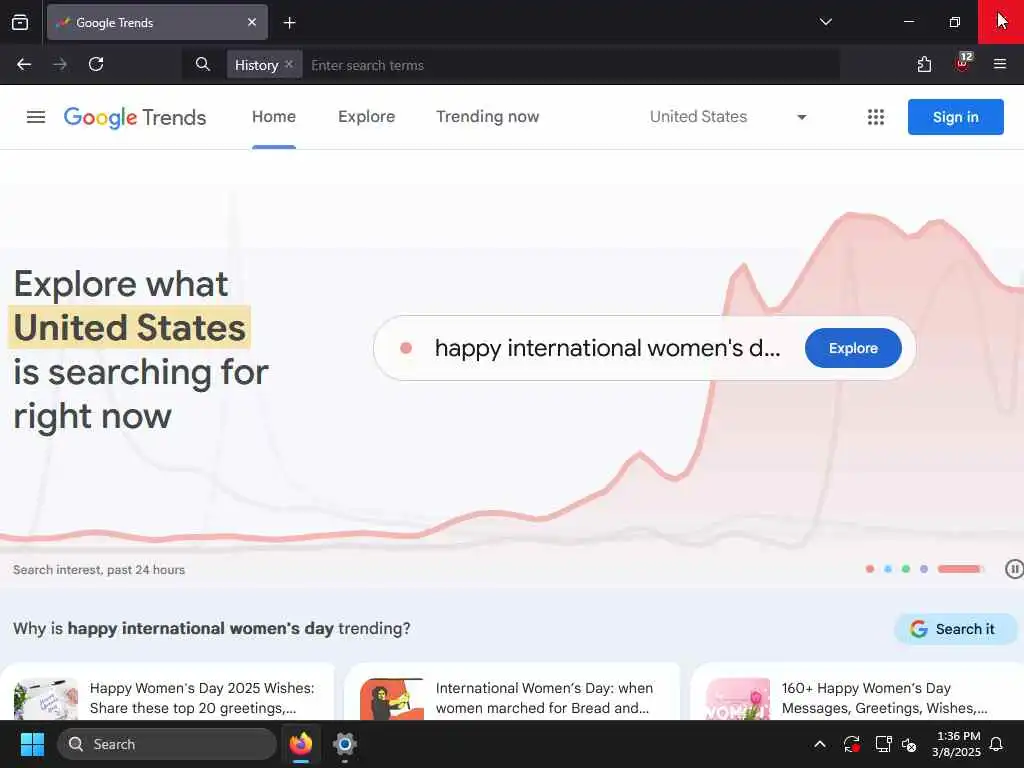Viewport: 1024px width, 768px height.
Task: Open Firefox from the taskbar
Action: (x=301, y=744)
